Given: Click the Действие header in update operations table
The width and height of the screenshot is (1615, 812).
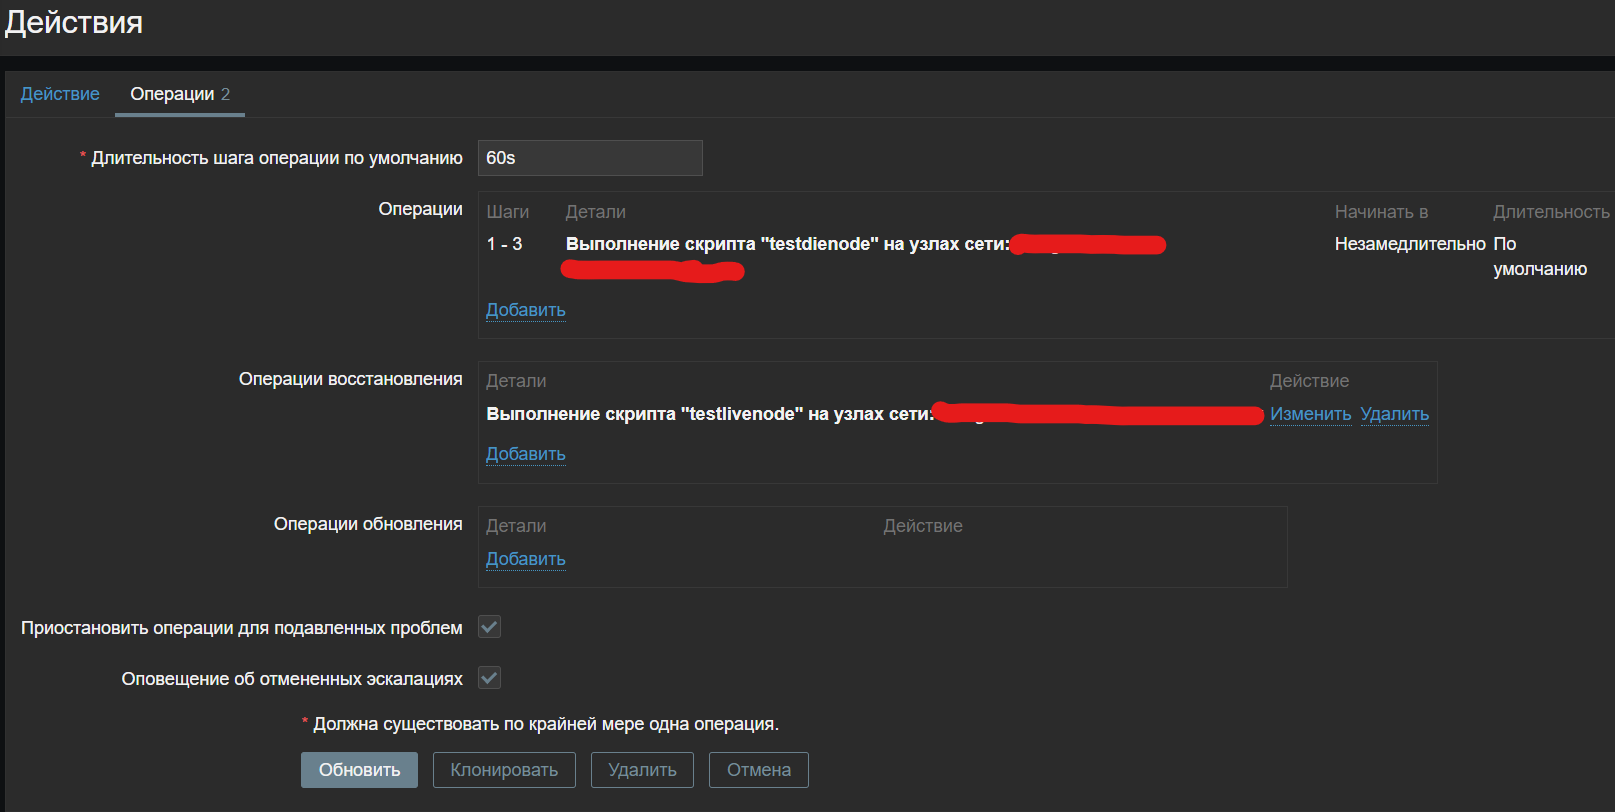Looking at the screenshot, I should [923, 526].
